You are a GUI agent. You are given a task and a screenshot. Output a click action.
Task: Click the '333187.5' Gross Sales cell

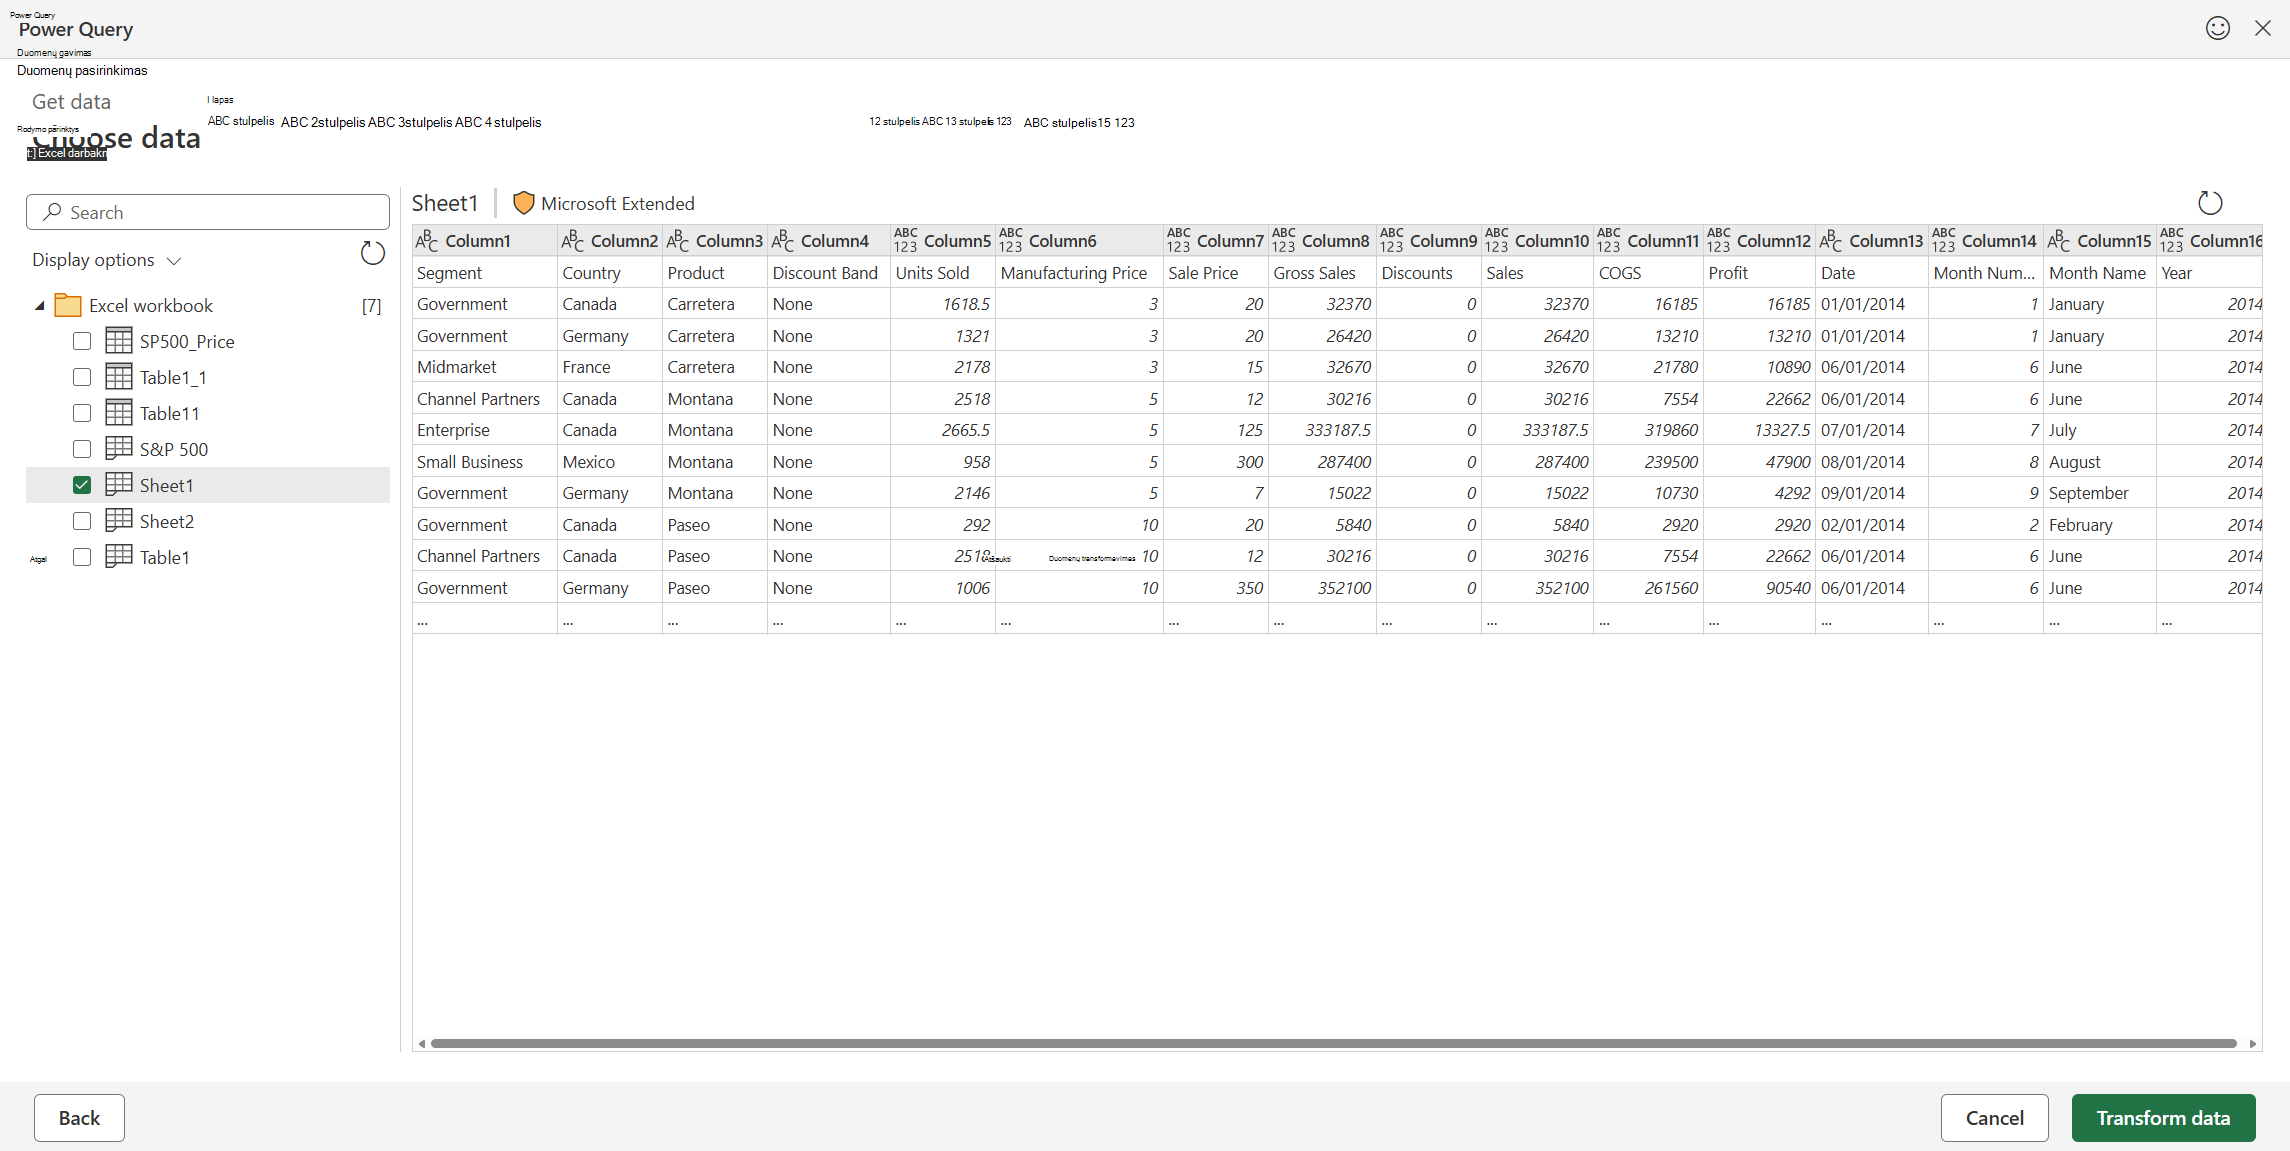click(1322, 430)
